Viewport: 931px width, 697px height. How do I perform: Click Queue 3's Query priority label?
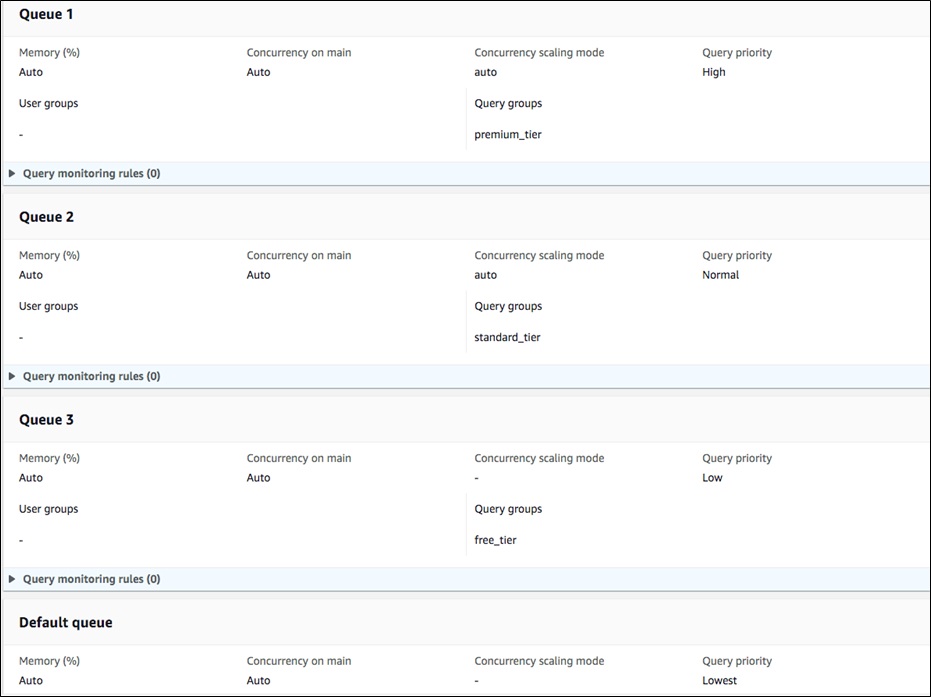[737, 458]
